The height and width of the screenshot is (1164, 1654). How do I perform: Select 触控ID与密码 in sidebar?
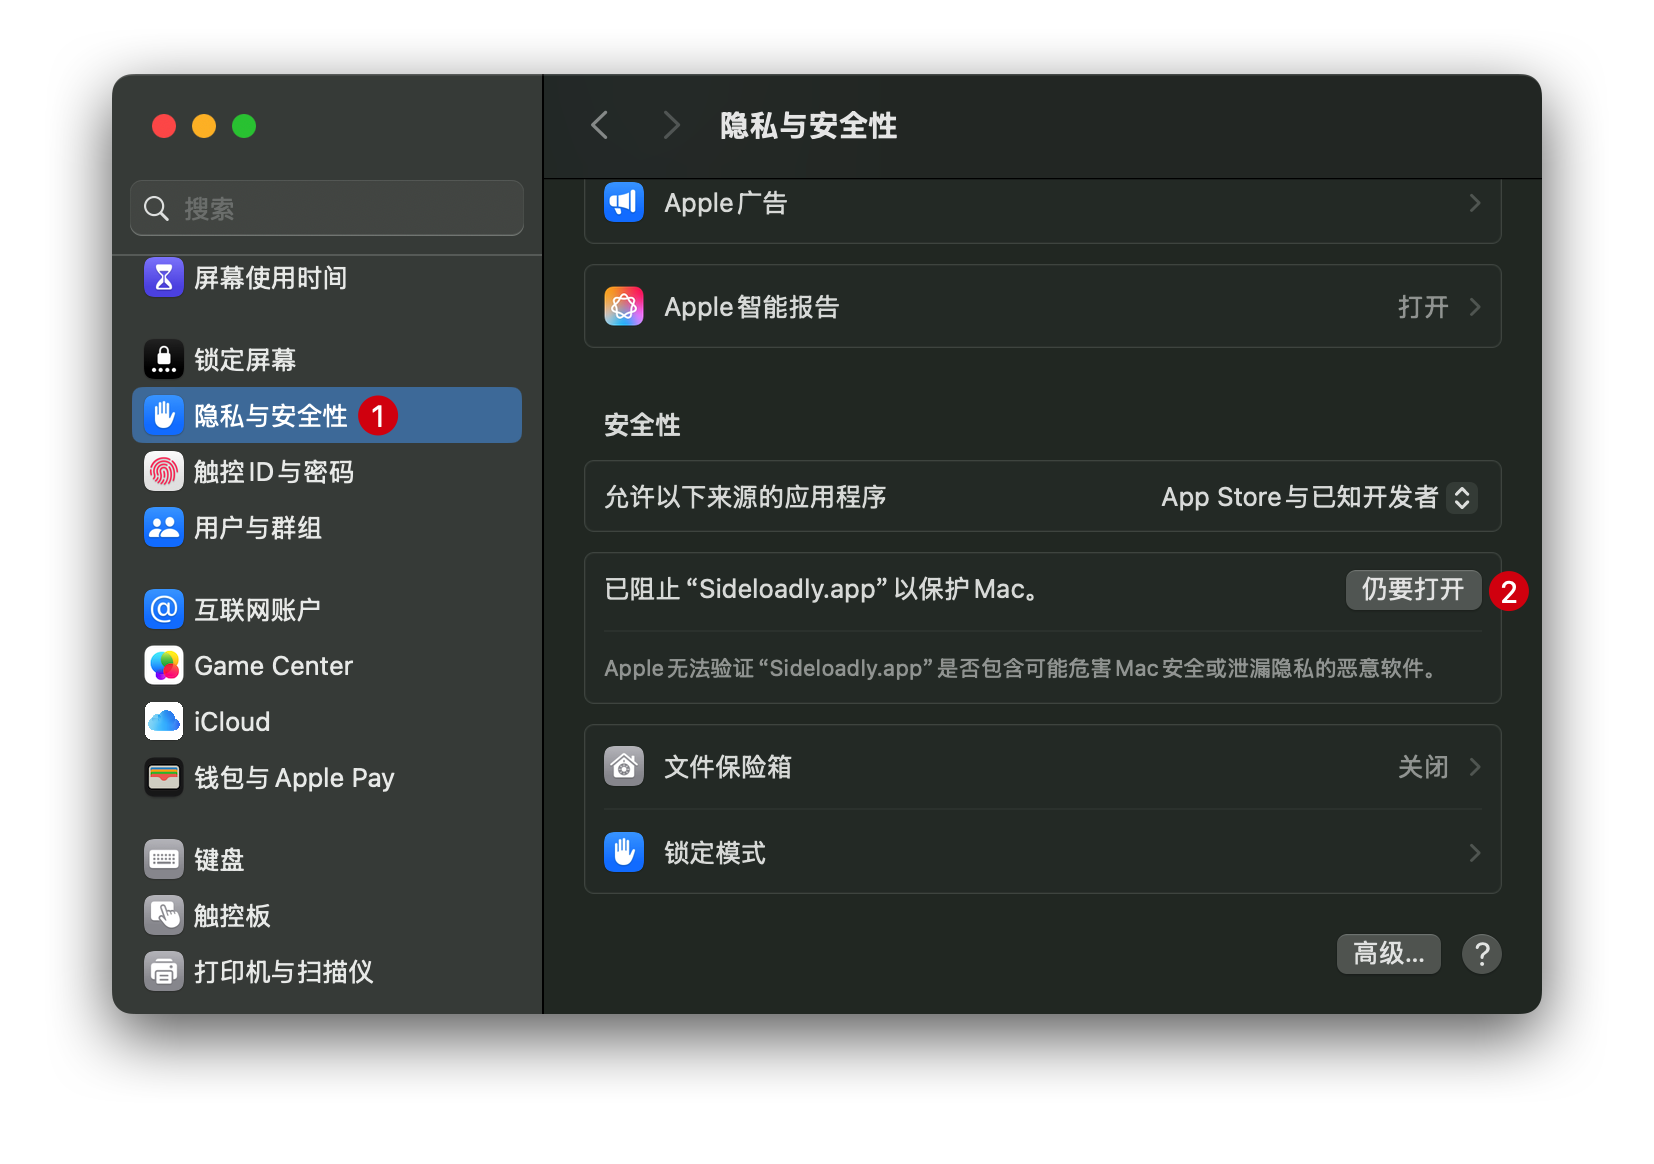click(x=327, y=472)
